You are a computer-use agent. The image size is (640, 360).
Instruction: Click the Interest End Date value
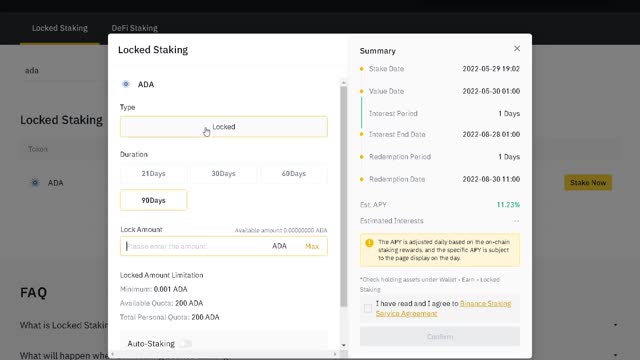point(491,134)
